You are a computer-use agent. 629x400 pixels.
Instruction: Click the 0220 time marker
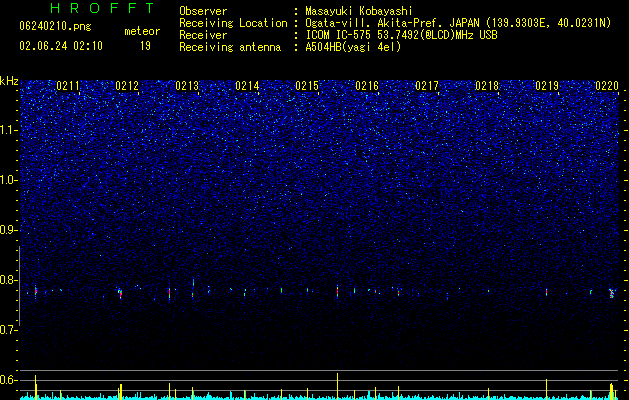point(607,86)
